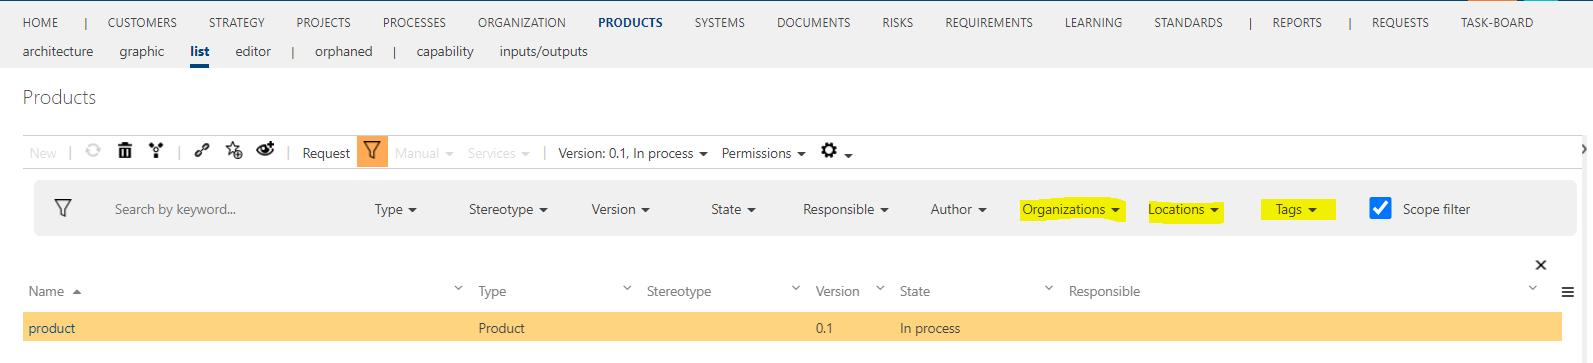Open the settings gear menu
Viewport: 1593px width, 363px height.
click(836, 152)
